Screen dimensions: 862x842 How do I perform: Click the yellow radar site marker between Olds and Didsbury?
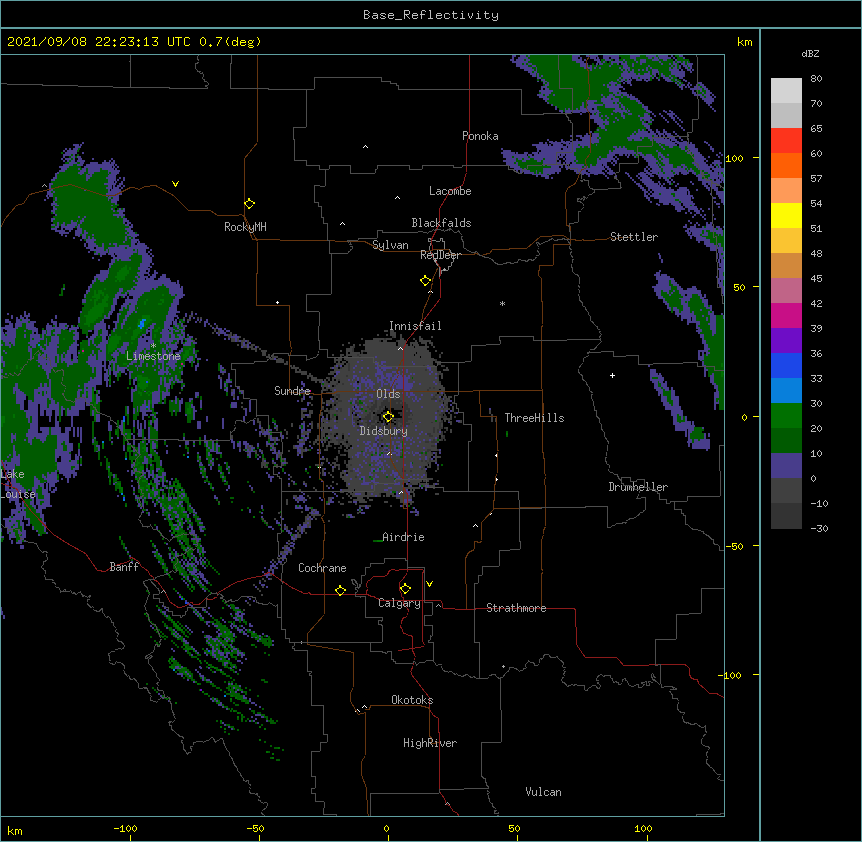point(388,416)
